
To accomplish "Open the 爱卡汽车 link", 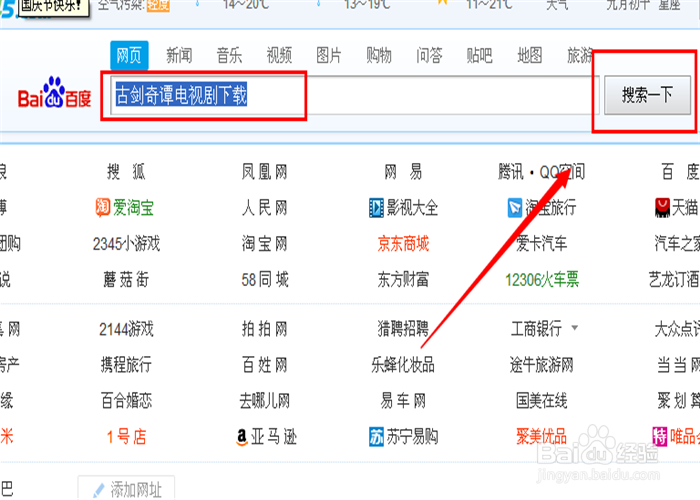I will 542,244.
